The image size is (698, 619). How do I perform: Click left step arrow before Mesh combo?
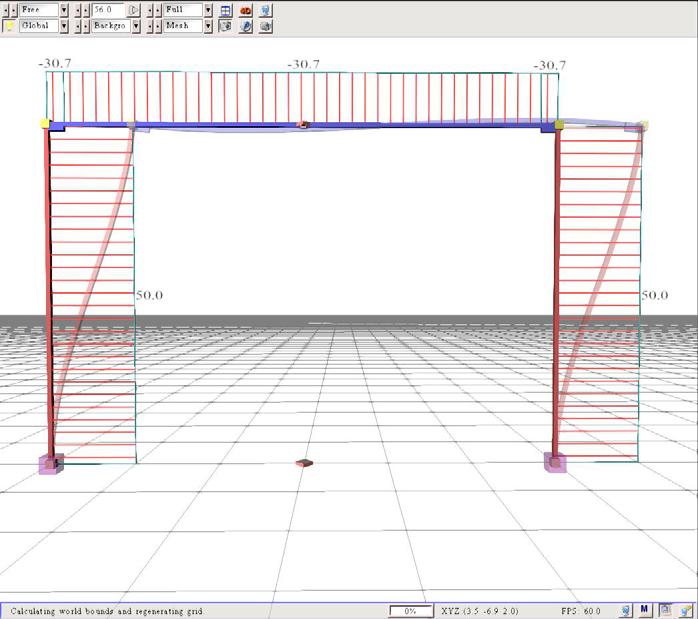pyautogui.click(x=150, y=26)
